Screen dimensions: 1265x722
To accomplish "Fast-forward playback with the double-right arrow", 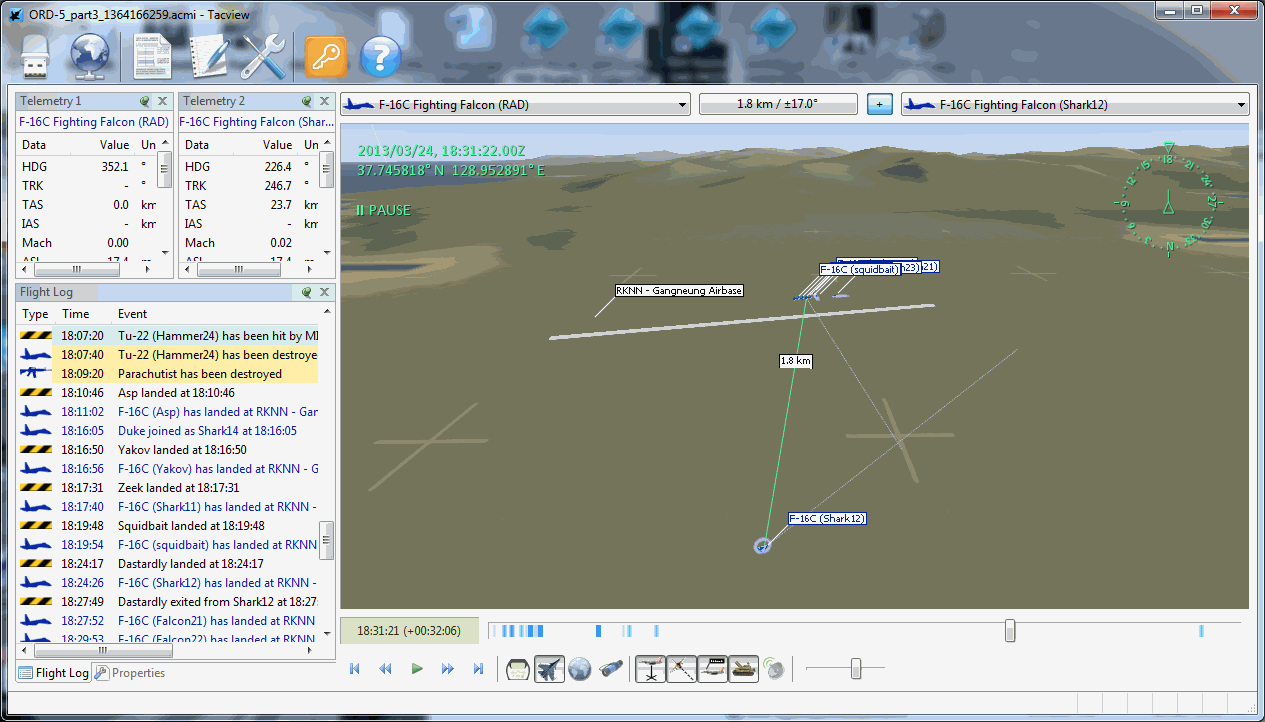I will pos(448,669).
